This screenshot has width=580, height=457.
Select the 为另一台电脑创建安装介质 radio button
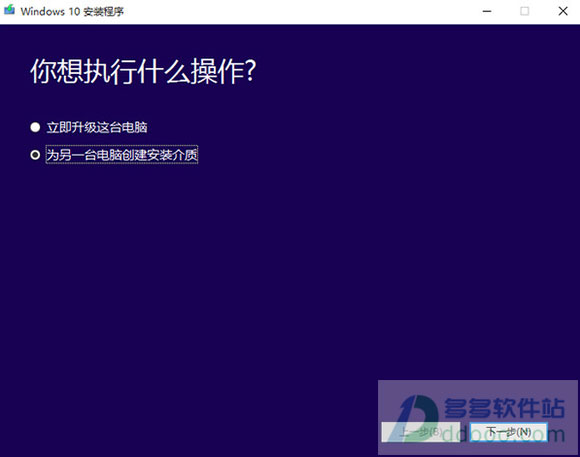[35, 155]
